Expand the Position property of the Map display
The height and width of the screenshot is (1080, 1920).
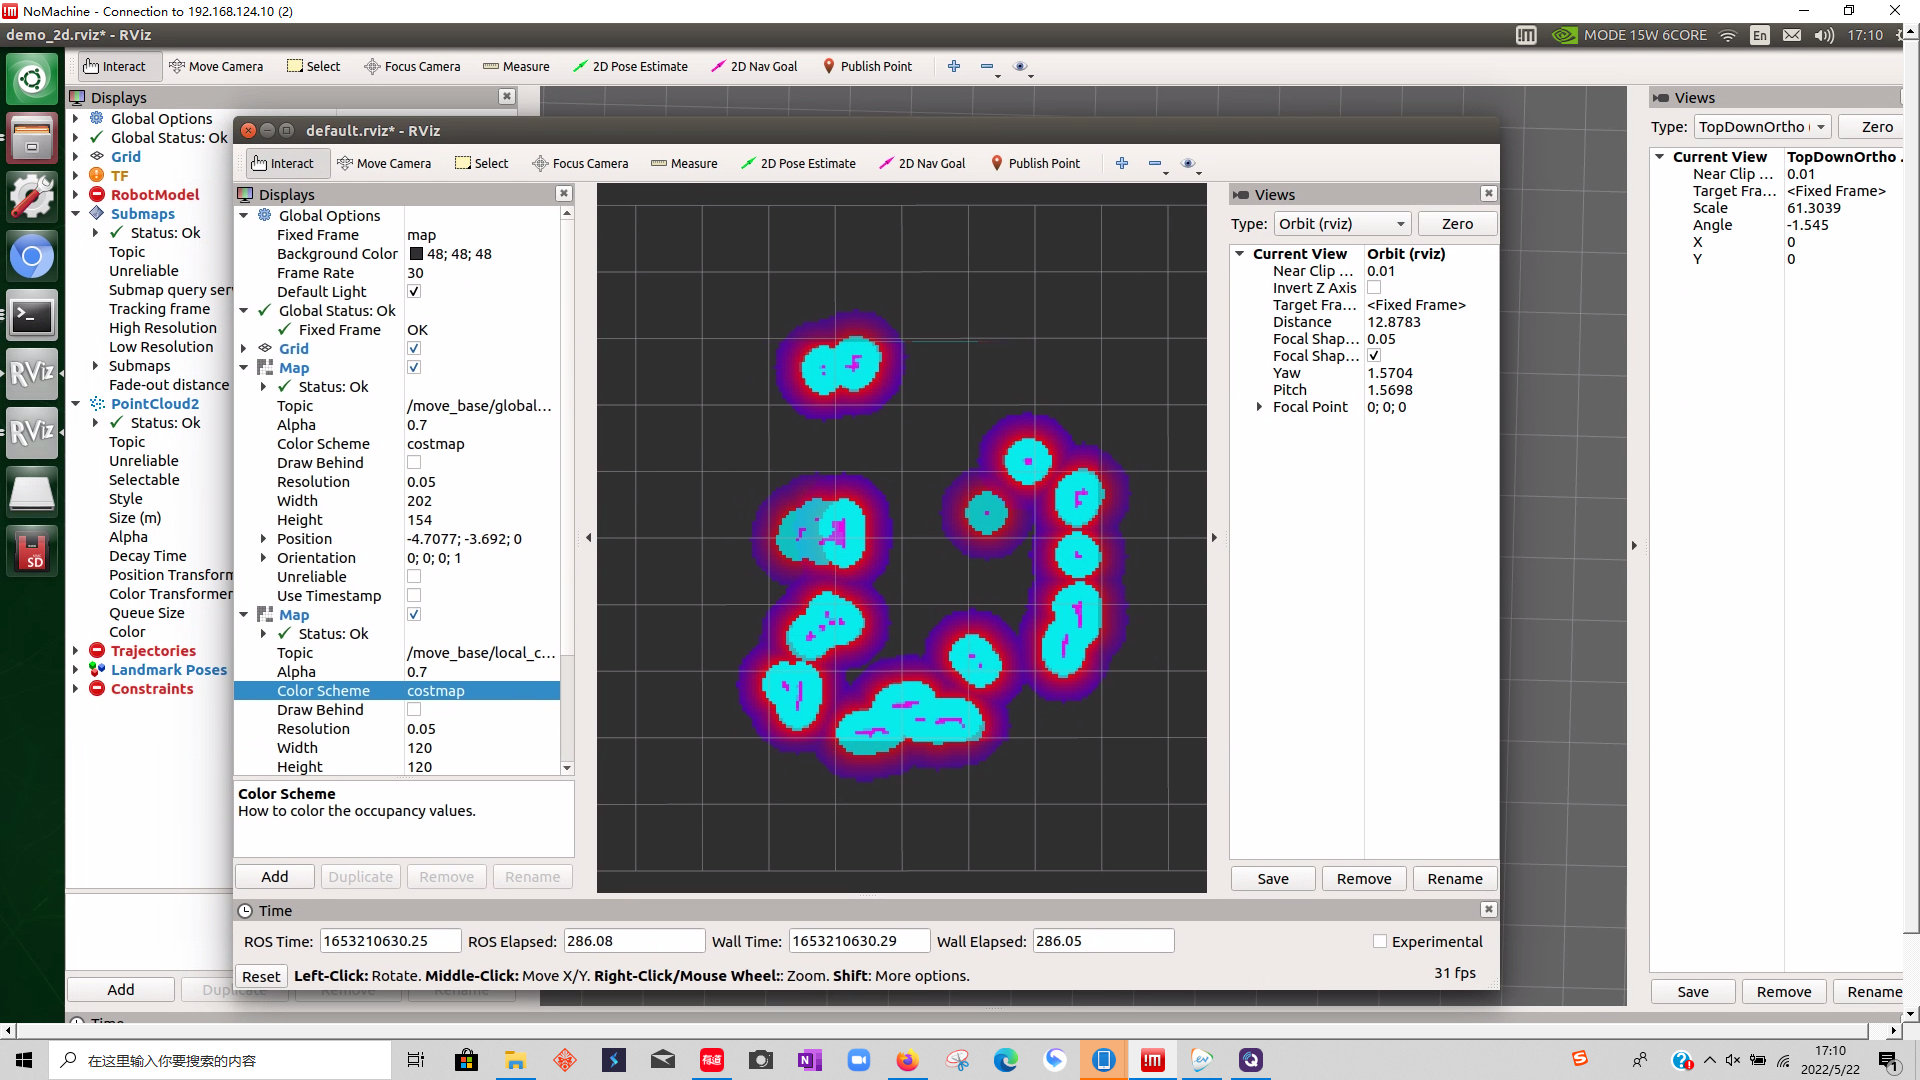click(x=263, y=539)
